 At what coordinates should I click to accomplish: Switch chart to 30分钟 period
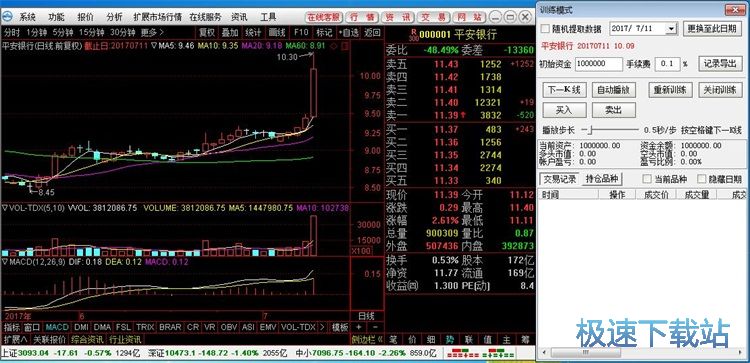tap(122, 33)
